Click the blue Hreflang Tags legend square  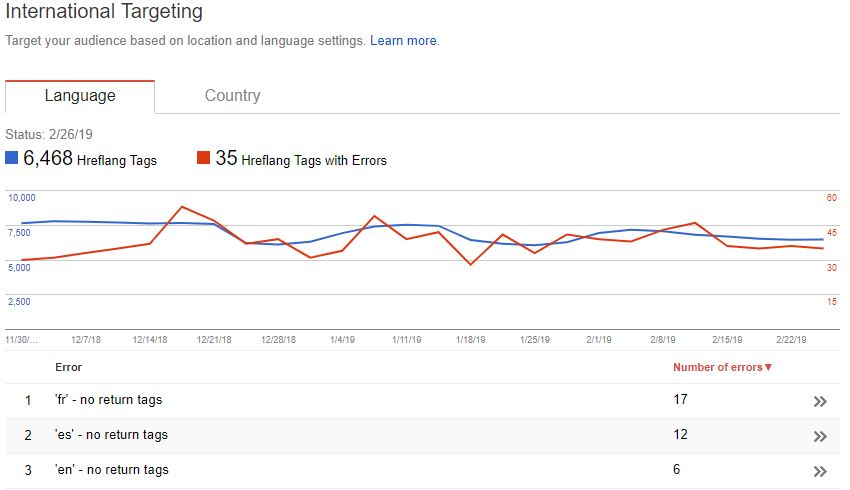[12, 158]
